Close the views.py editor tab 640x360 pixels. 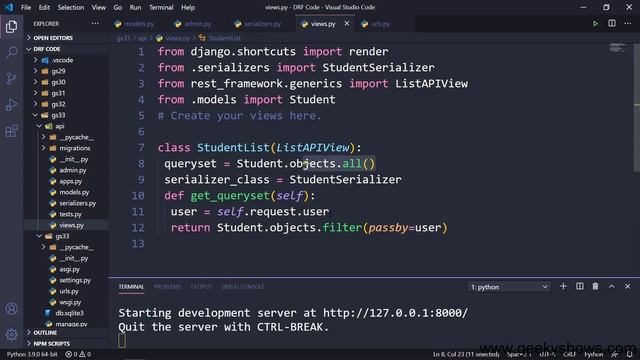point(347,24)
